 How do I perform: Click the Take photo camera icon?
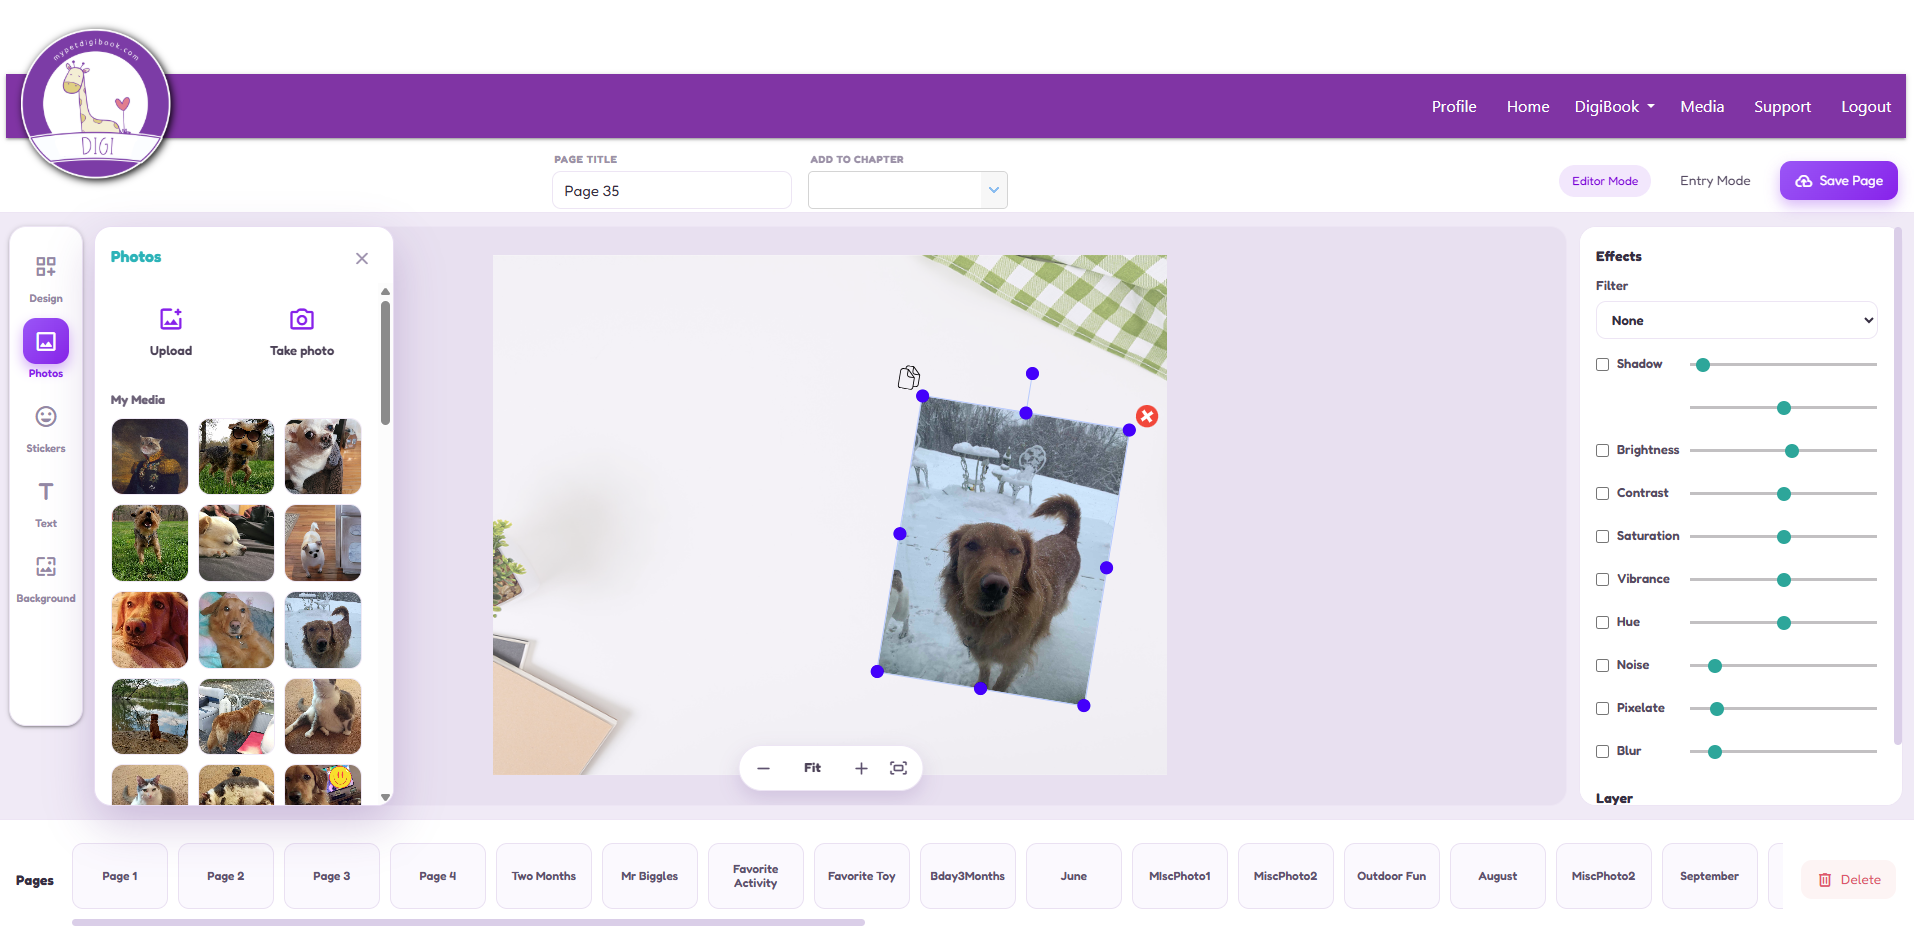pos(302,319)
